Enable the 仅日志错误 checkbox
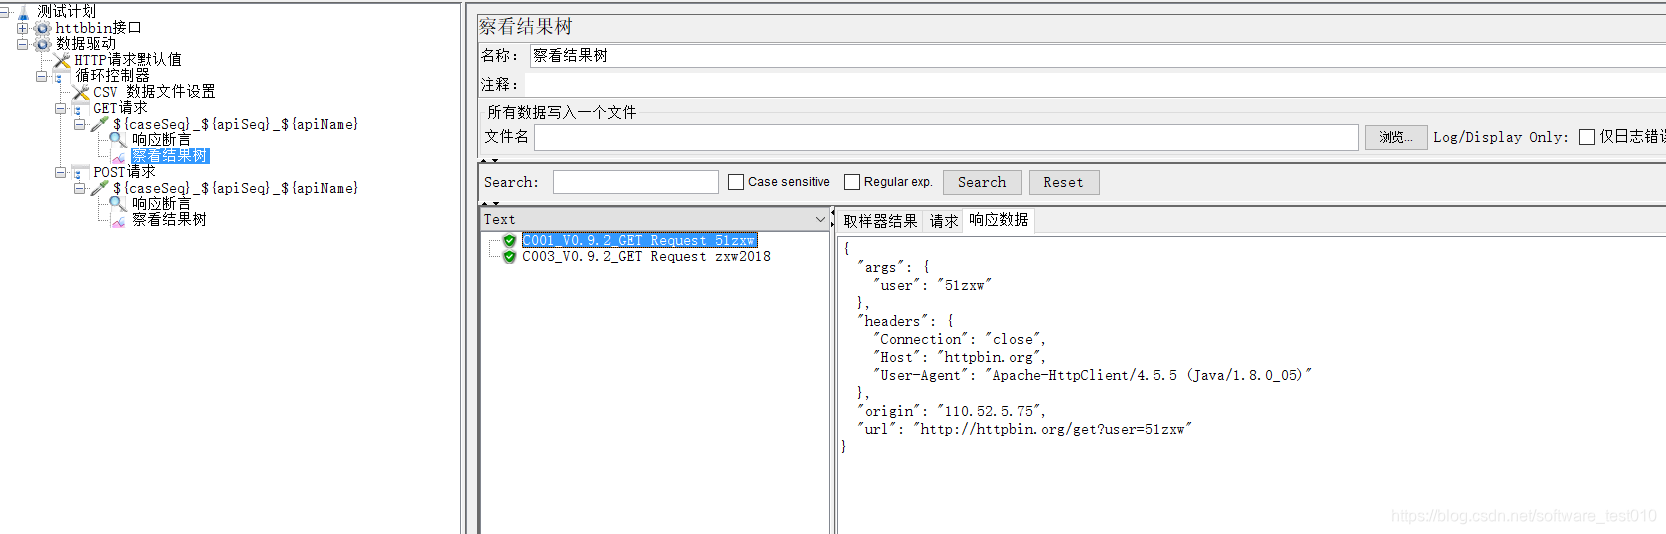The height and width of the screenshot is (534, 1666). point(1587,137)
